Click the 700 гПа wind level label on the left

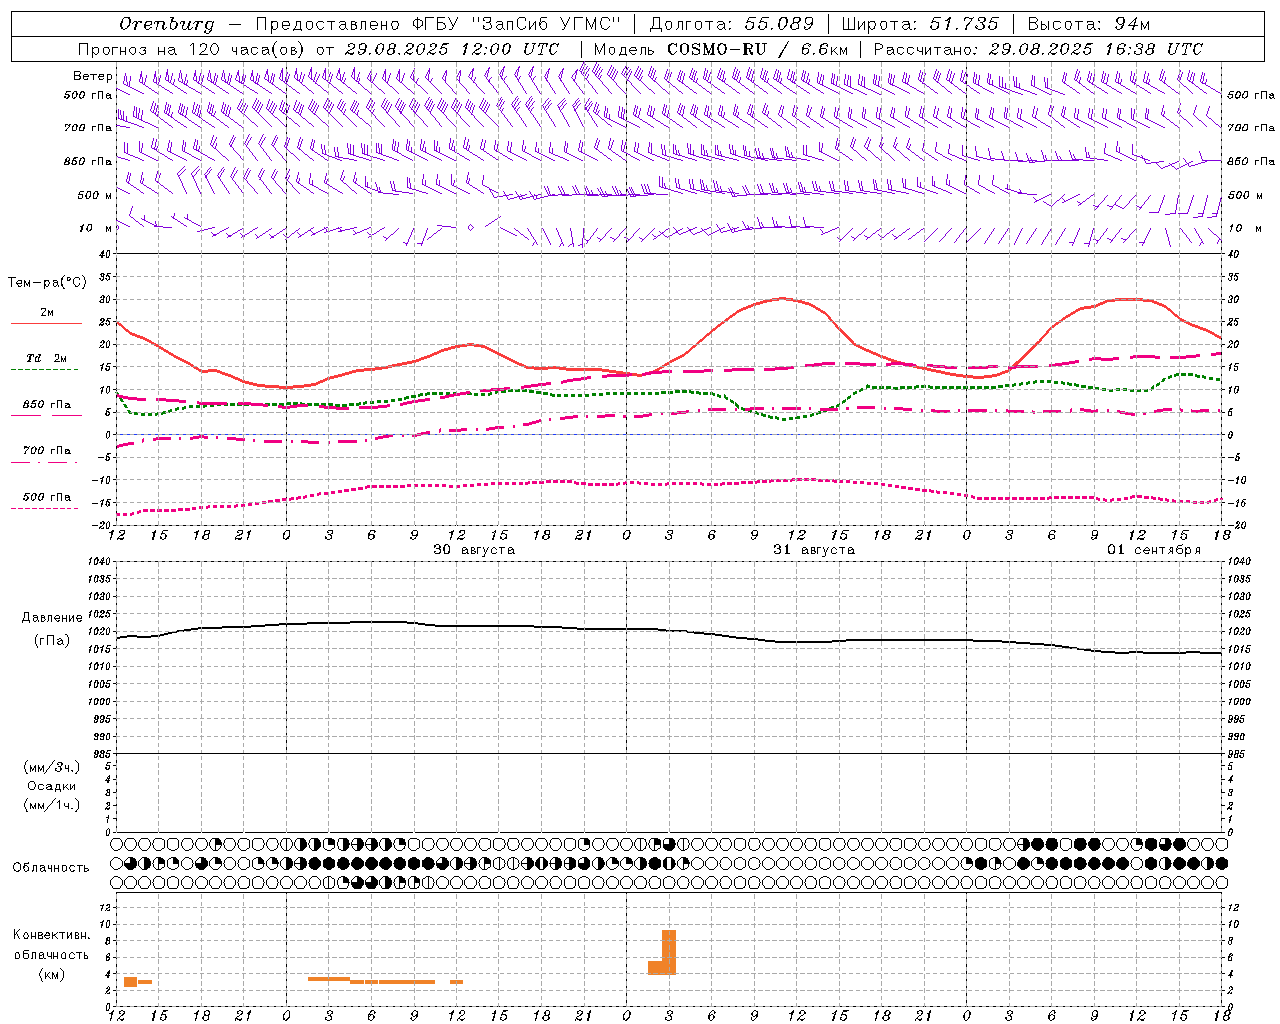[x=88, y=128]
